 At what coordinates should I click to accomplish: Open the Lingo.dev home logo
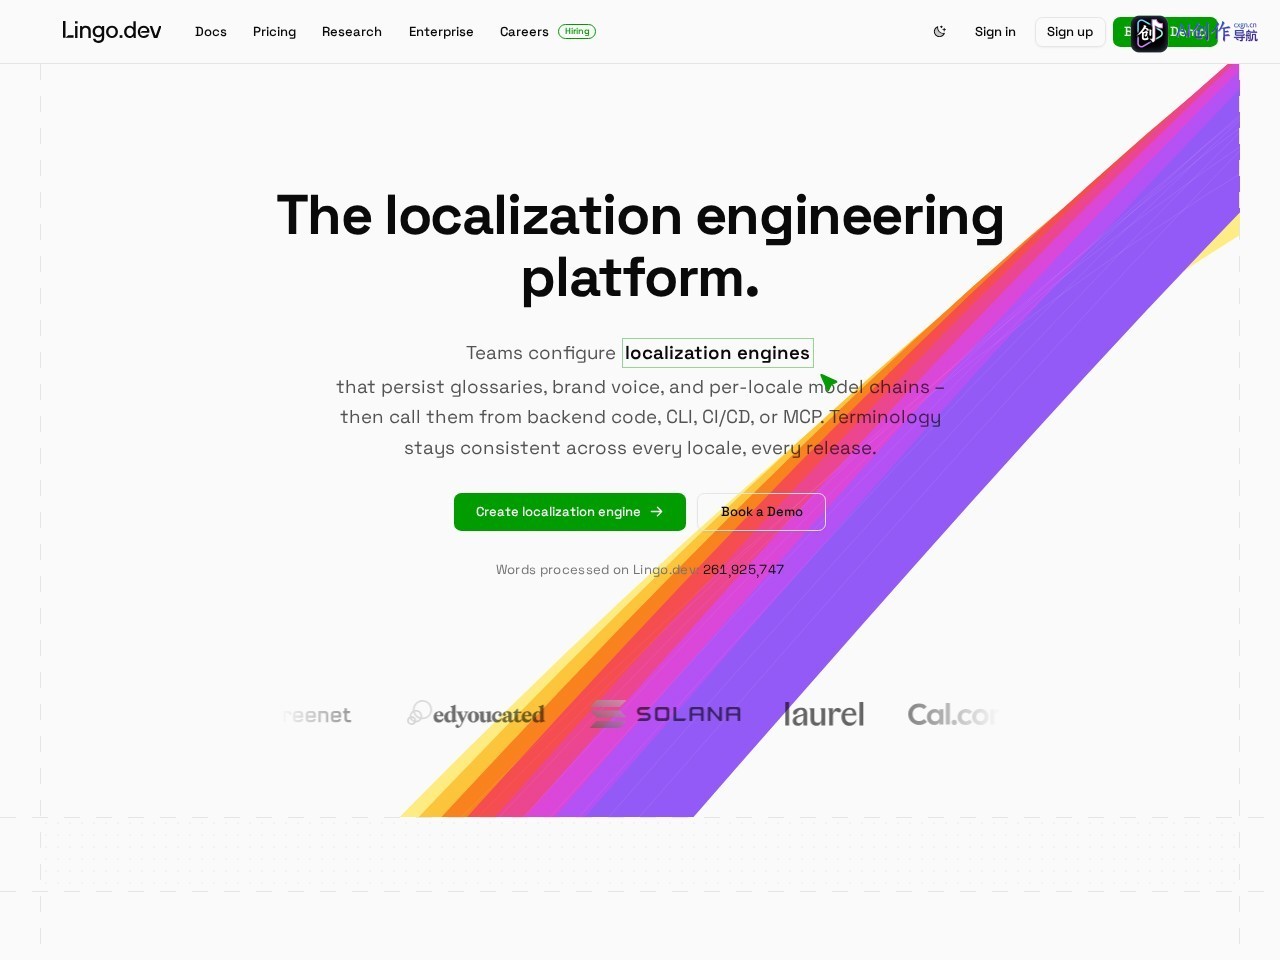click(111, 31)
